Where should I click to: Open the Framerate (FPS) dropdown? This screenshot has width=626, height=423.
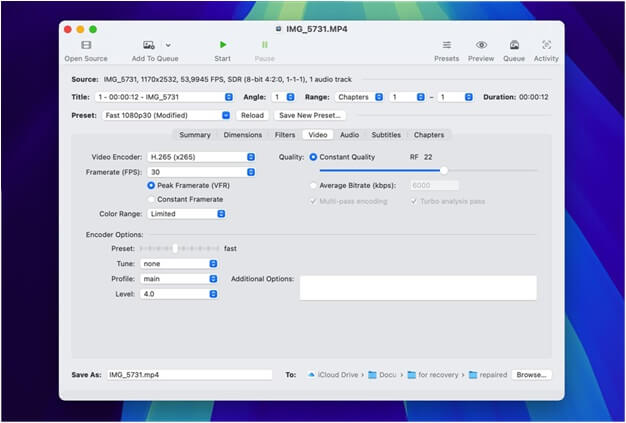coord(201,172)
